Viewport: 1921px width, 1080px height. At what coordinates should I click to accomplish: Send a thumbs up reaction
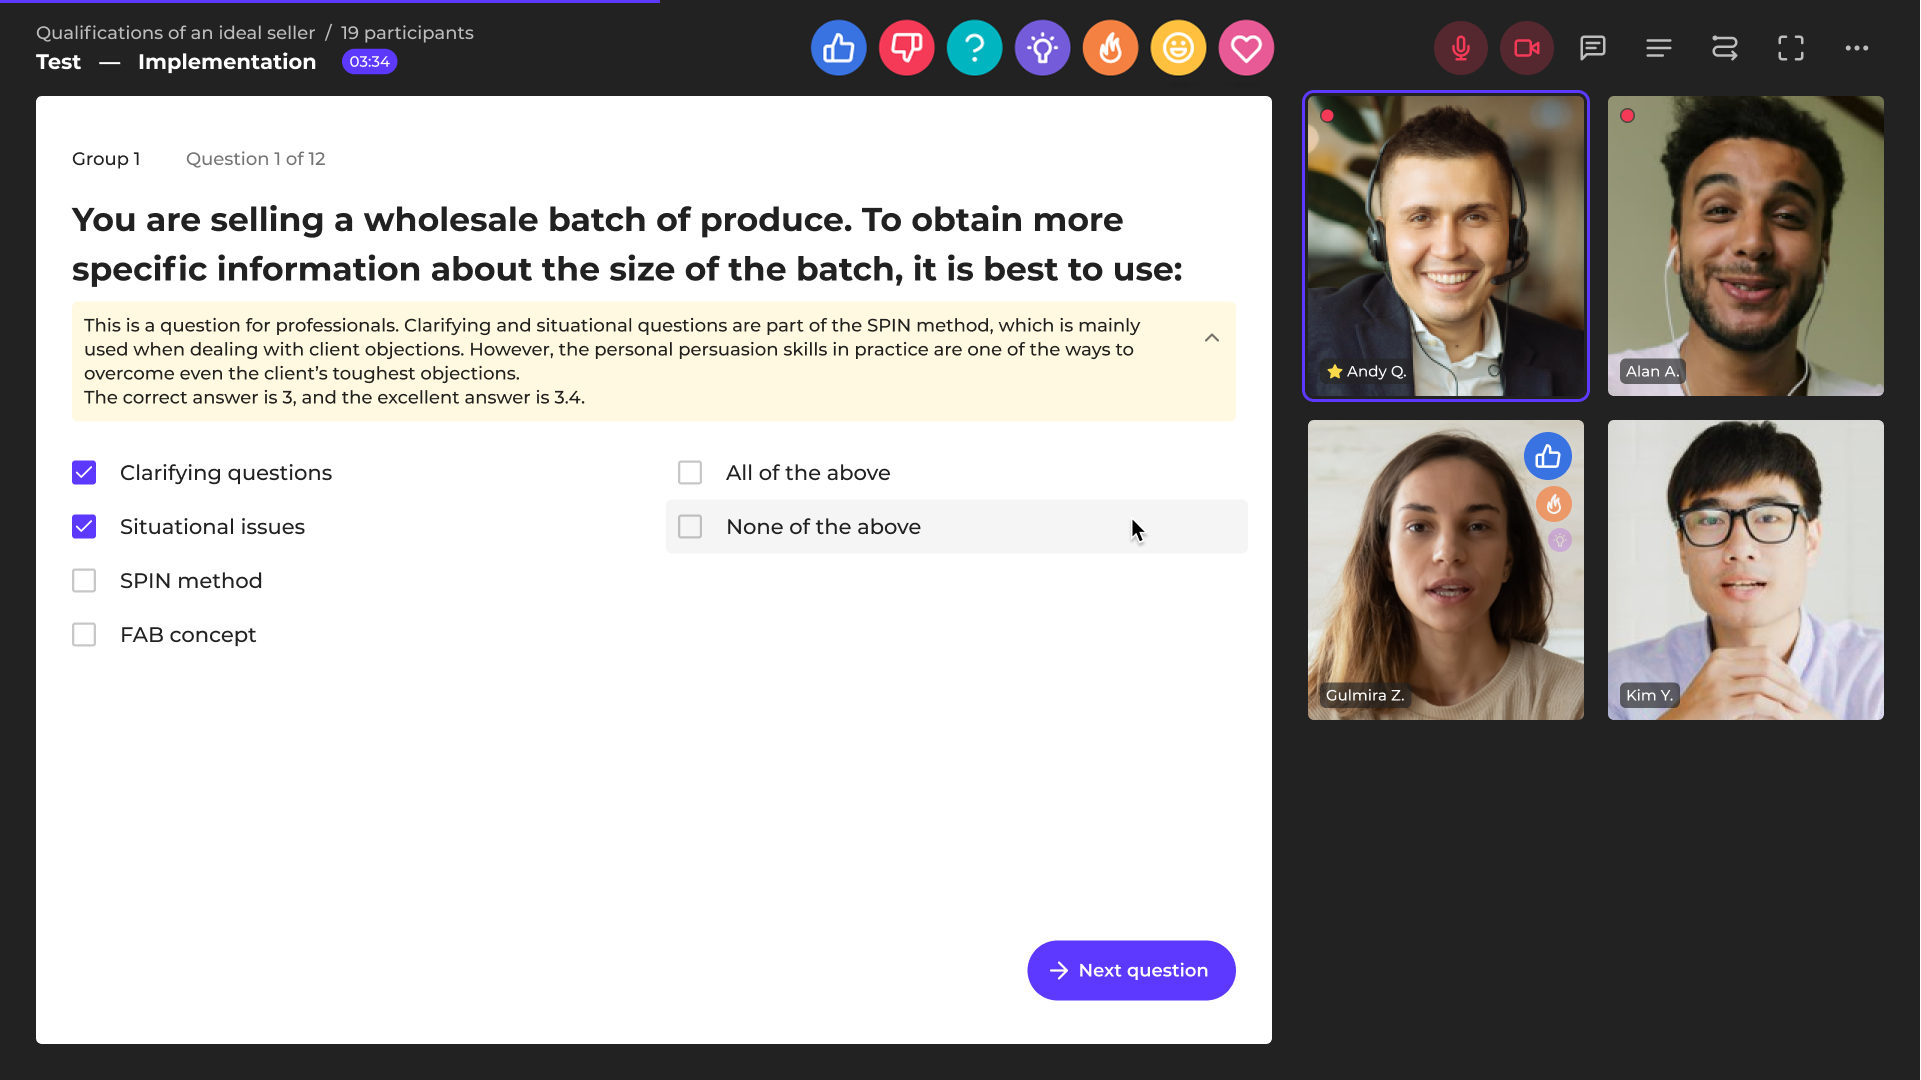point(838,48)
